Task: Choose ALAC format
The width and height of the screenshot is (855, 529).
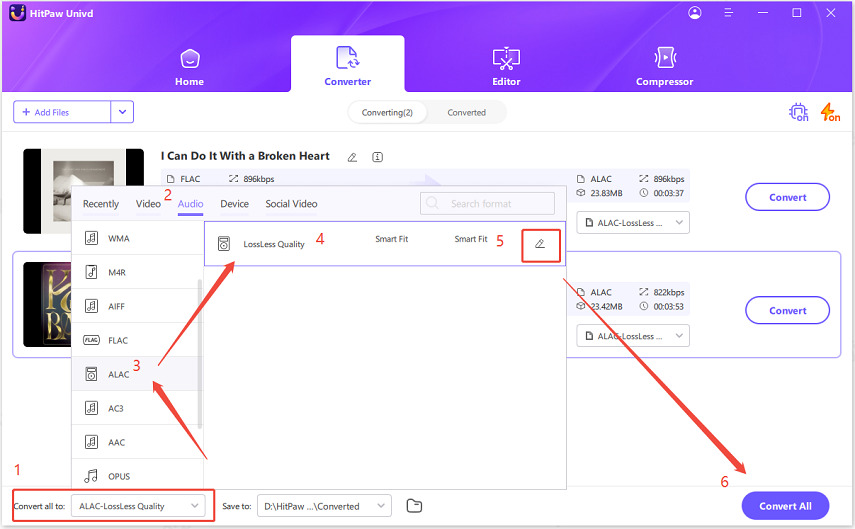Action: pos(137,374)
